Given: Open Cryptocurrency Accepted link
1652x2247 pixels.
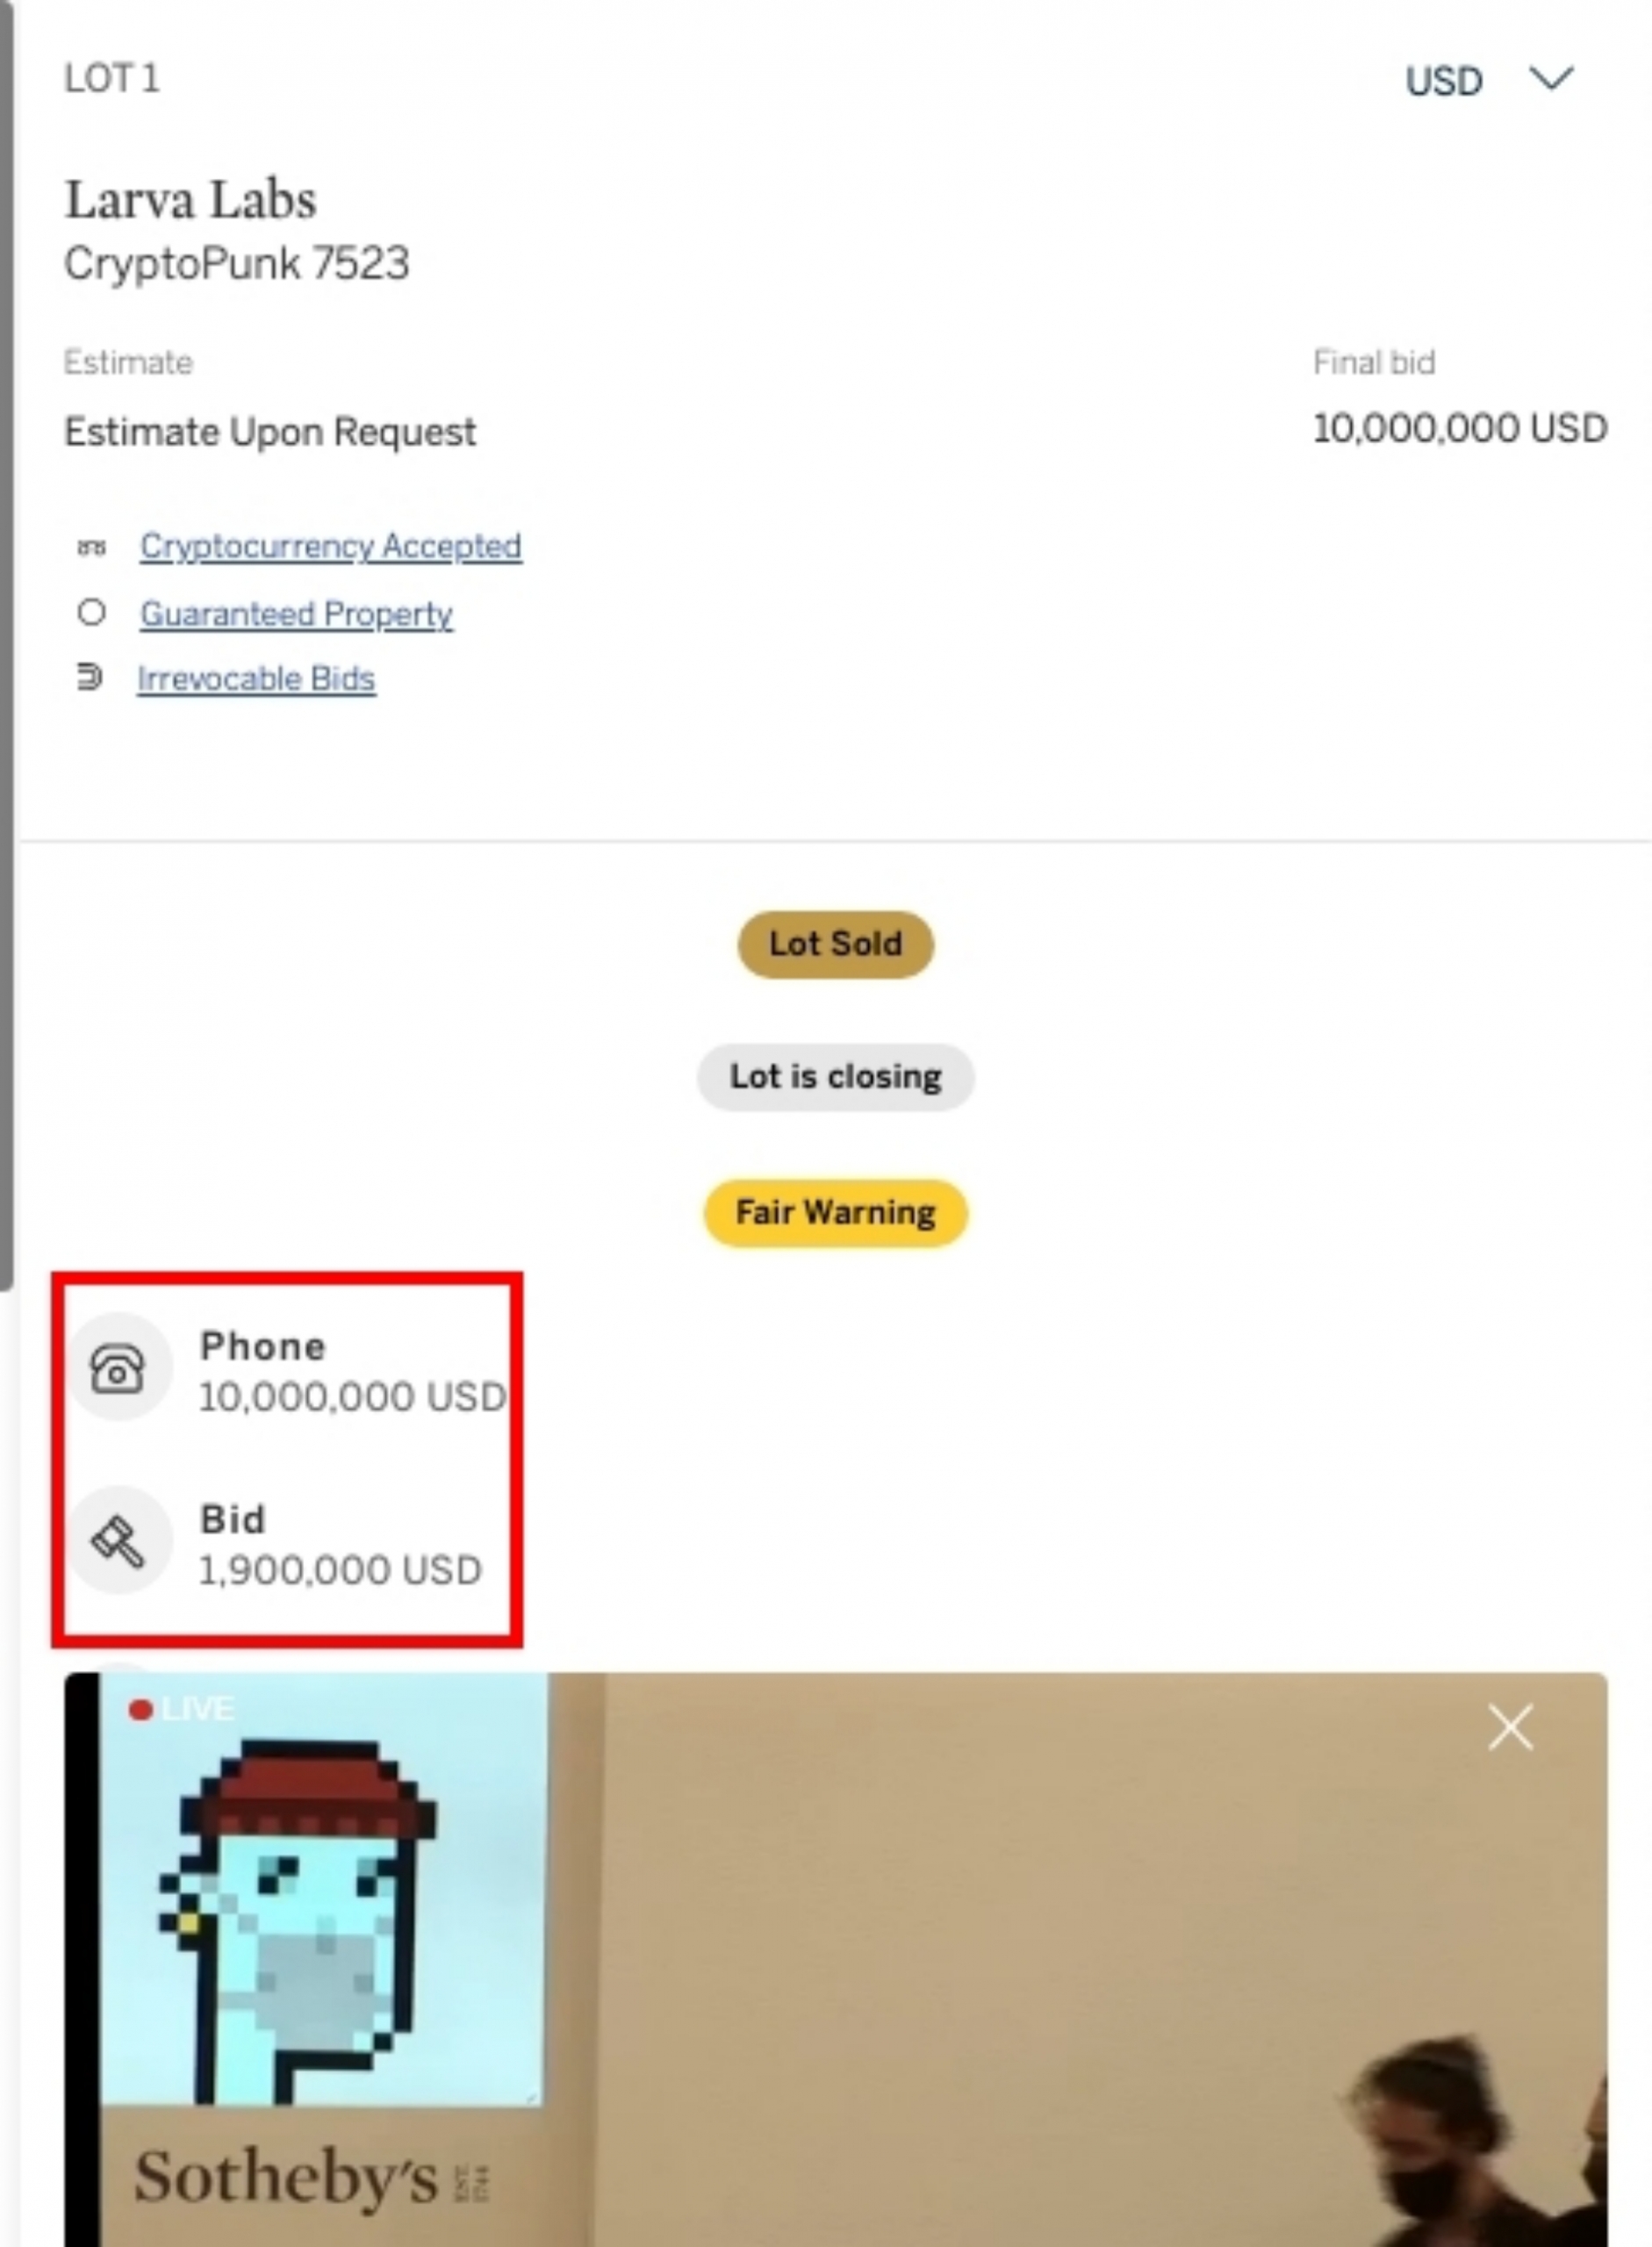Looking at the screenshot, I should tap(330, 546).
